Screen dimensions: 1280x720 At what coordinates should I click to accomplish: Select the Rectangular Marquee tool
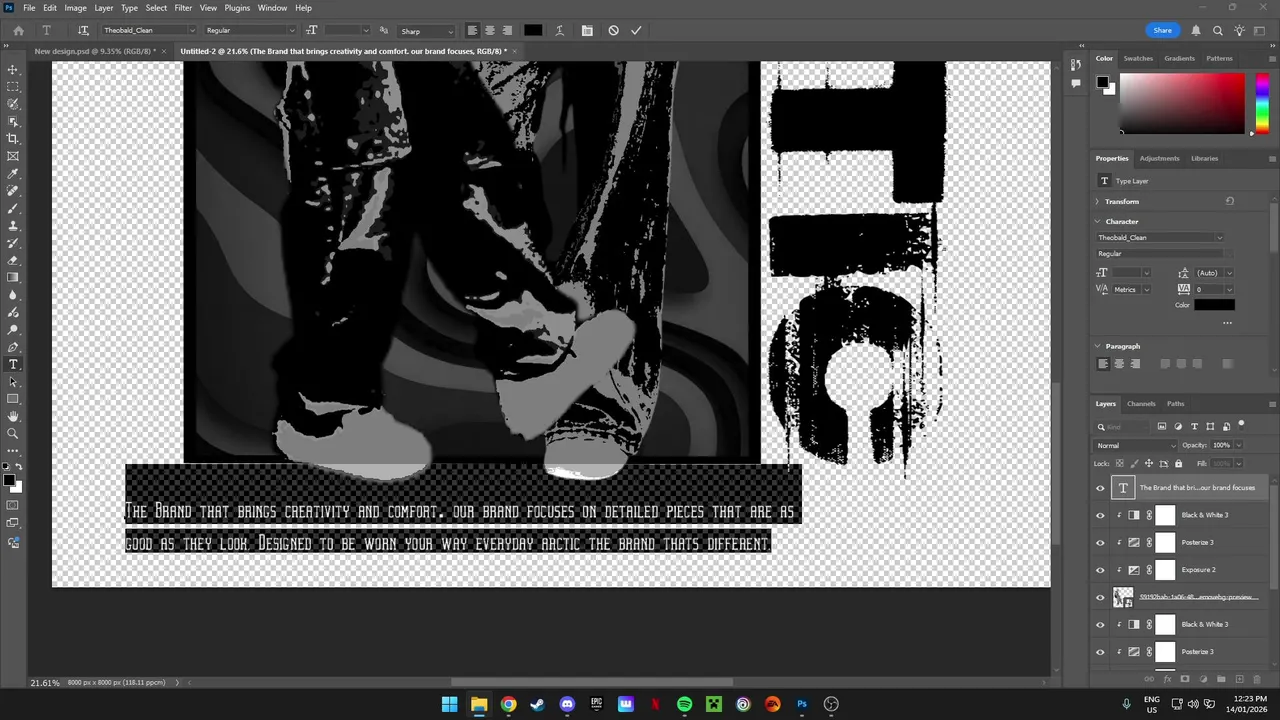click(13, 87)
